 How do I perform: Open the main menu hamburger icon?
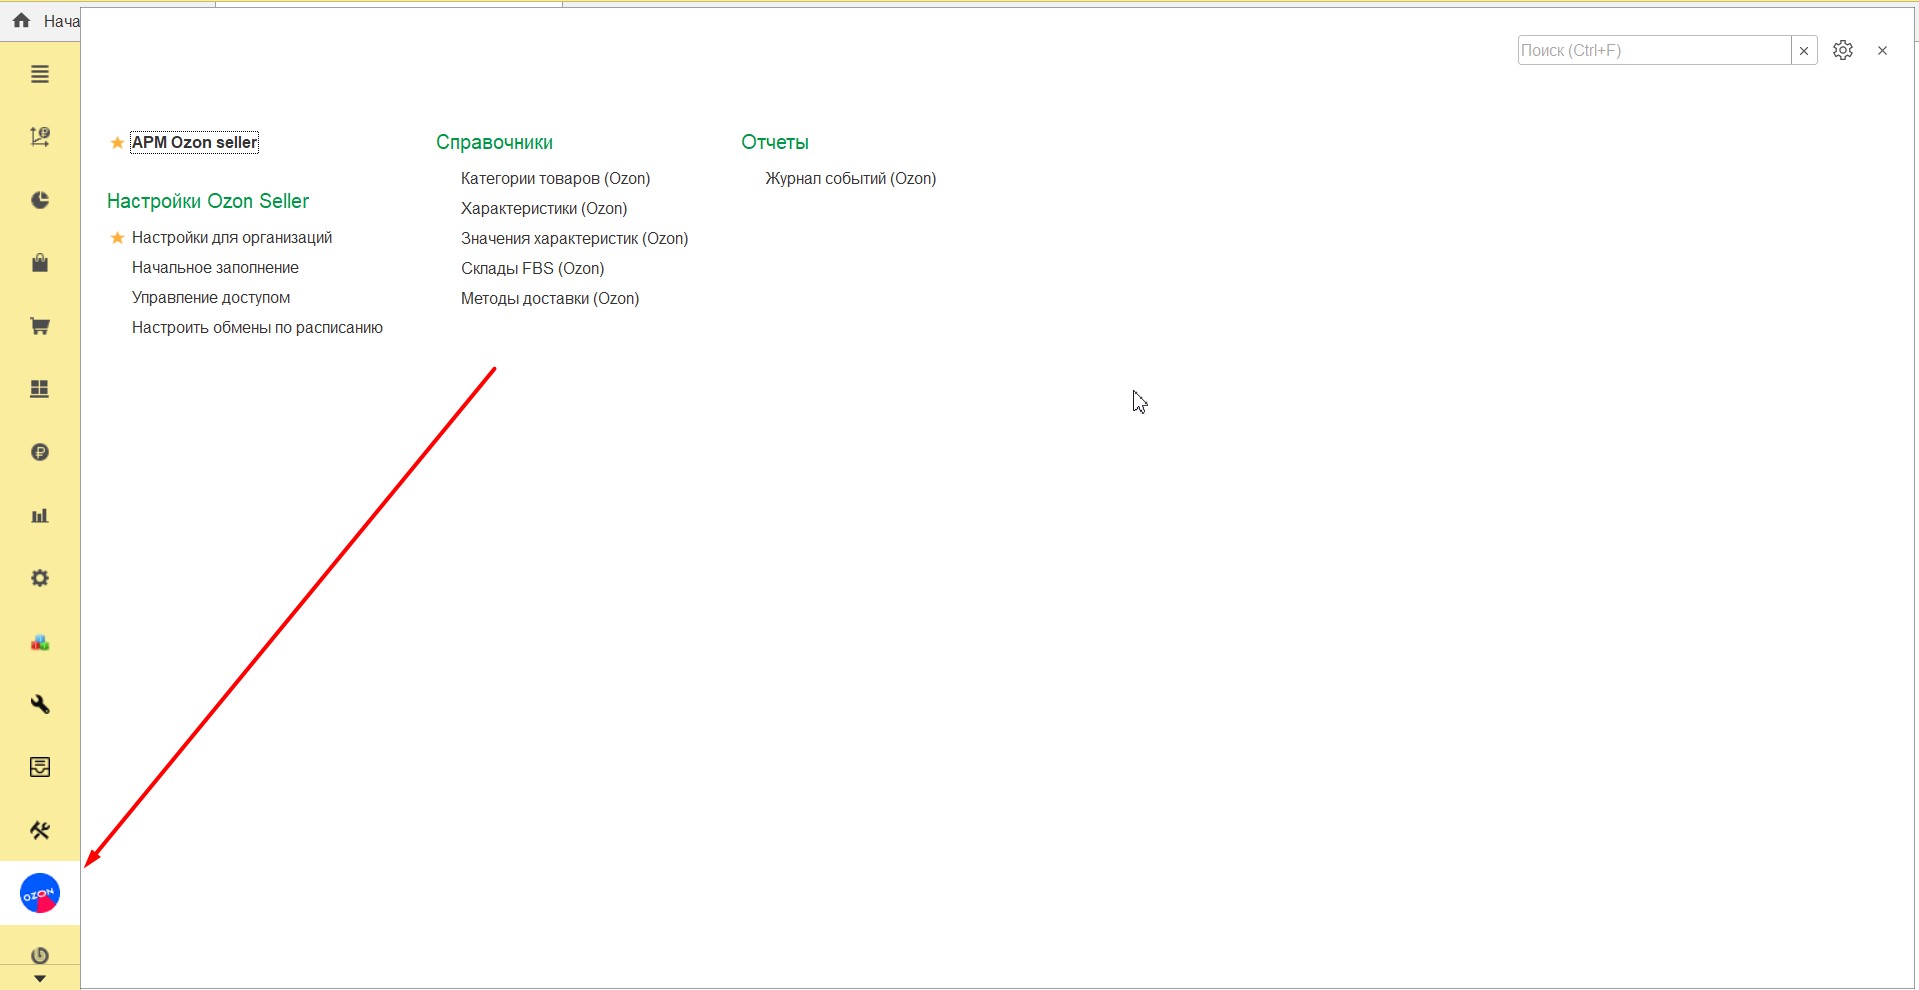40,75
